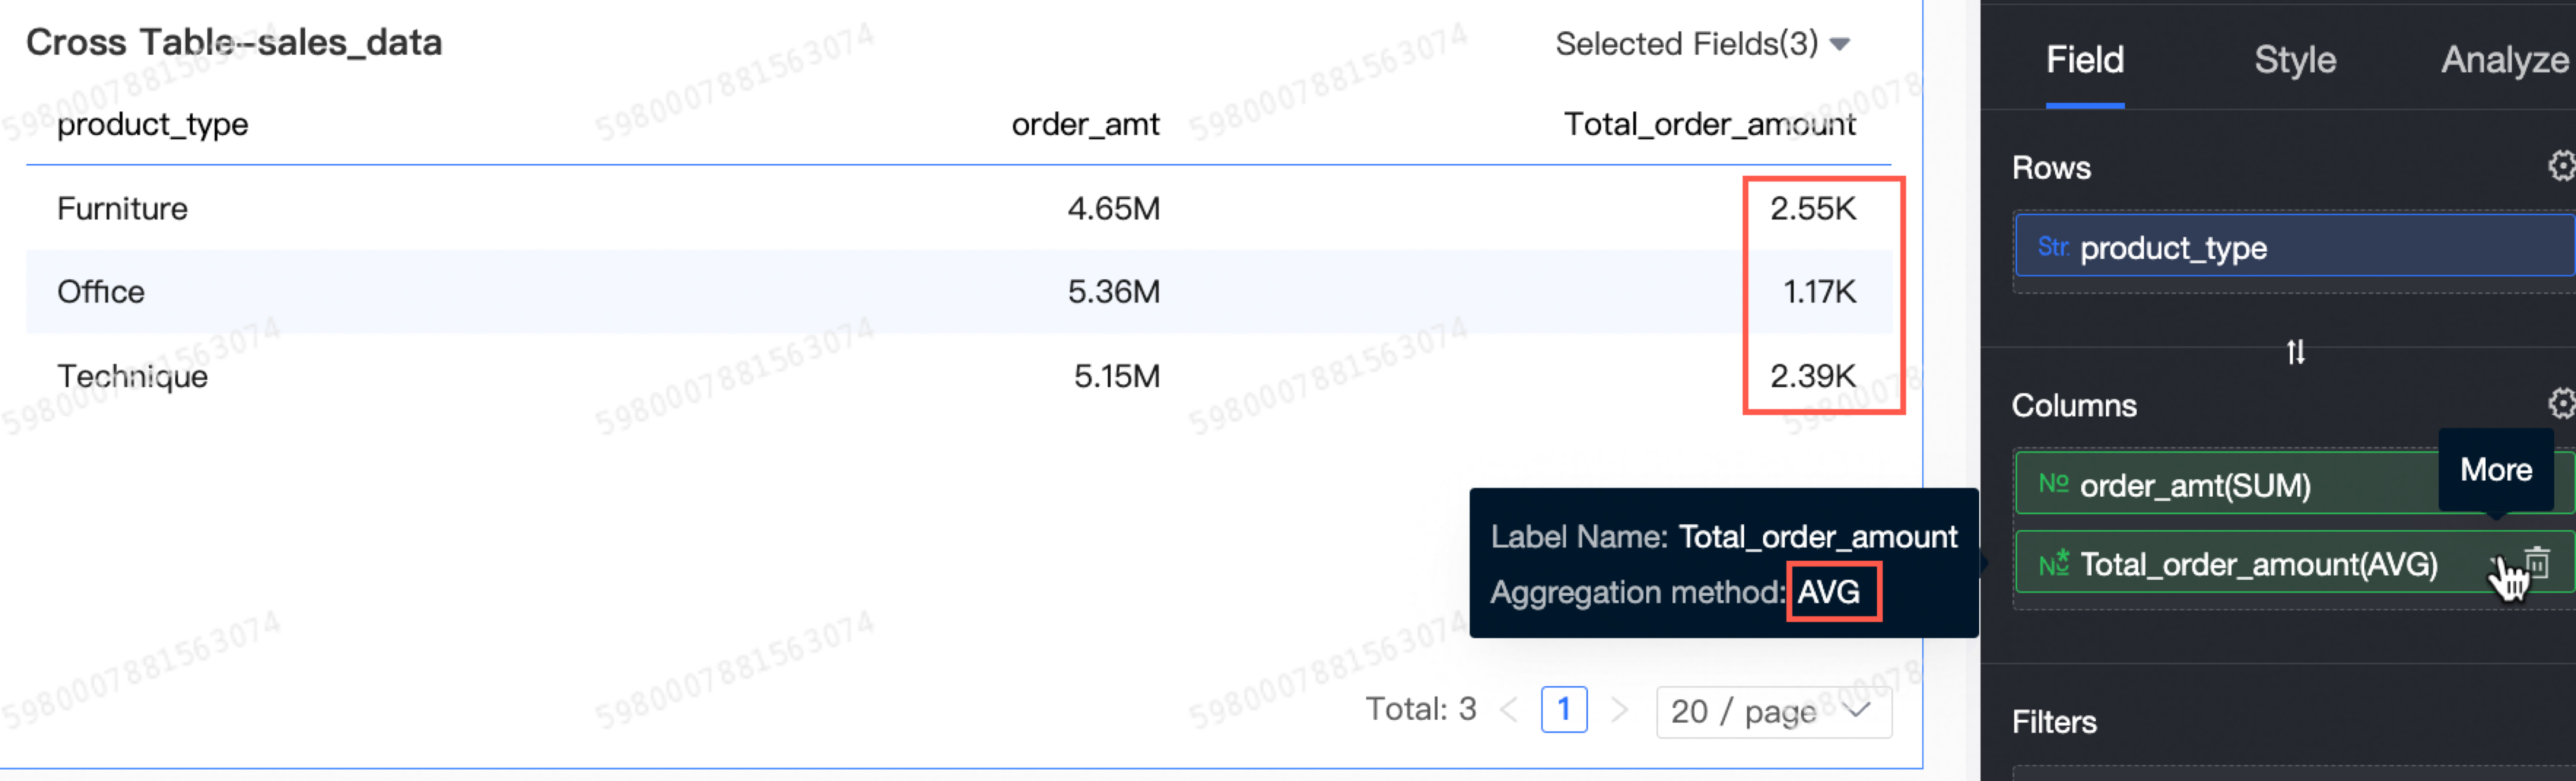2576x781 pixels.
Task: Open the Rows settings gear
Action: (2561, 166)
